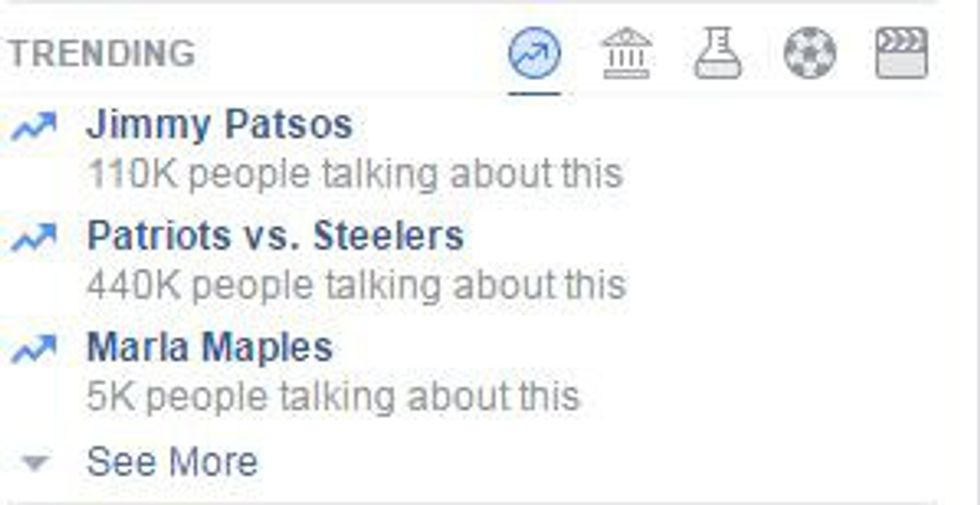Click the word Steelers in the topic title
Viewport: 980px width, 505px height.
pos(388,237)
